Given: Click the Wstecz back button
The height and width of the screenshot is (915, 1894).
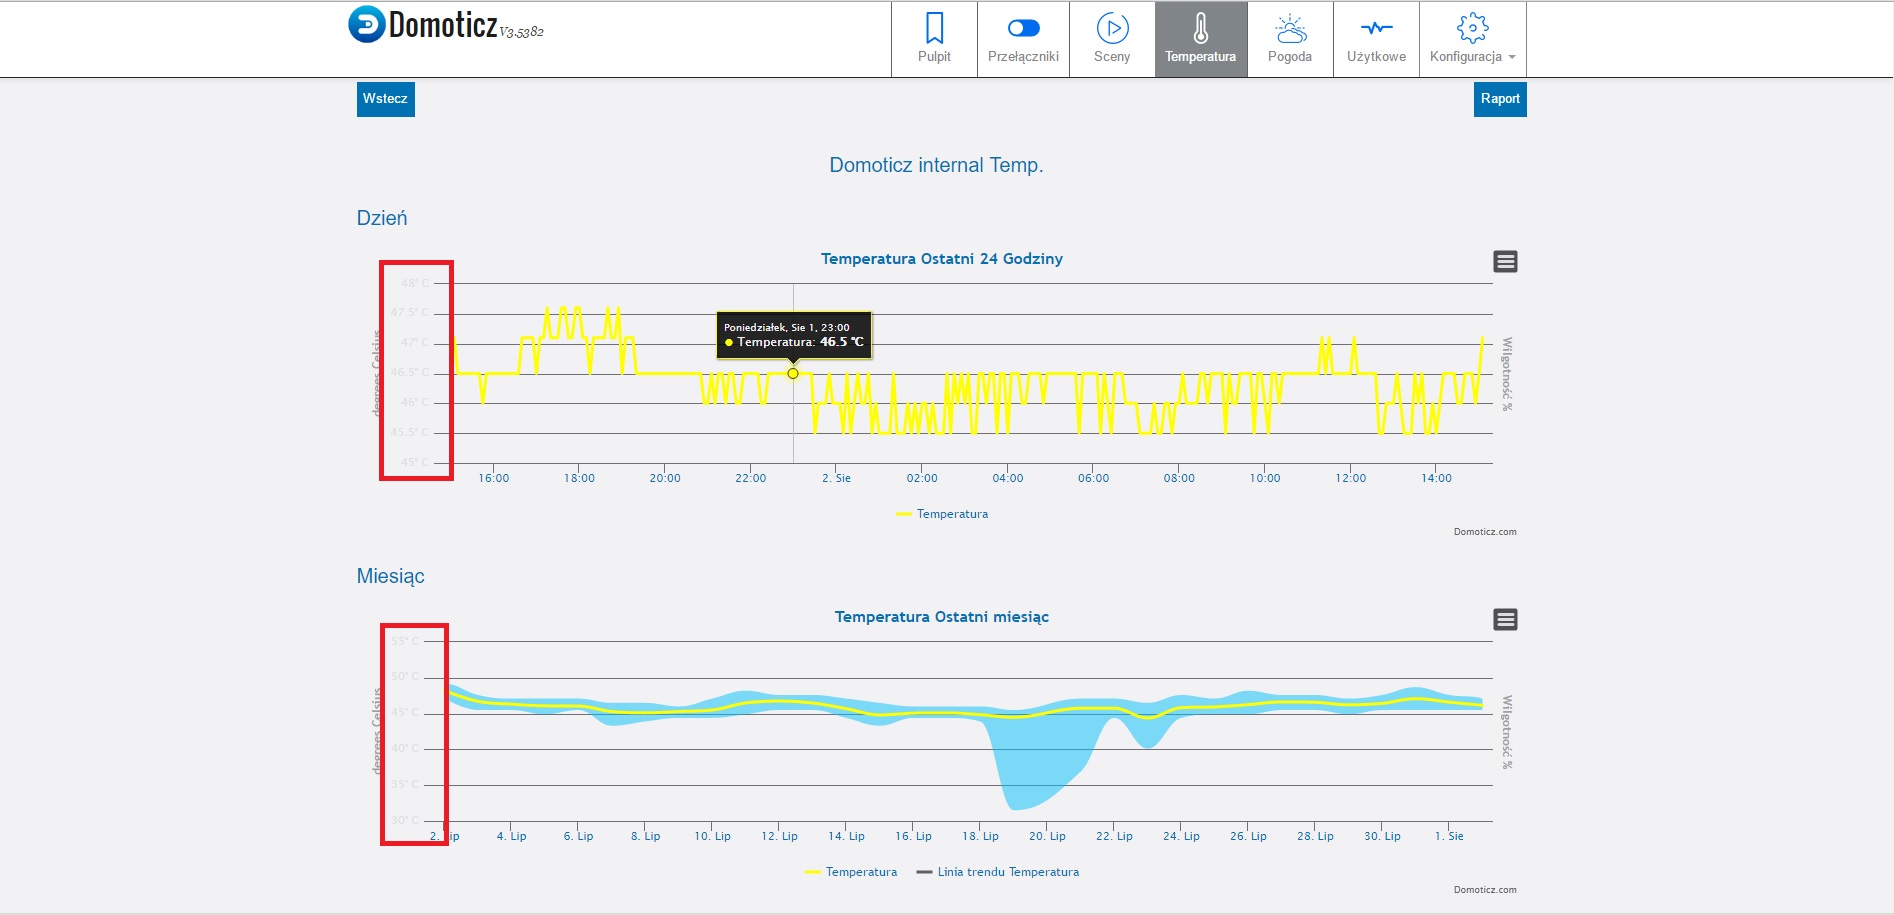Looking at the screenshot, I should pyautogui.click(x=385, y=99).
